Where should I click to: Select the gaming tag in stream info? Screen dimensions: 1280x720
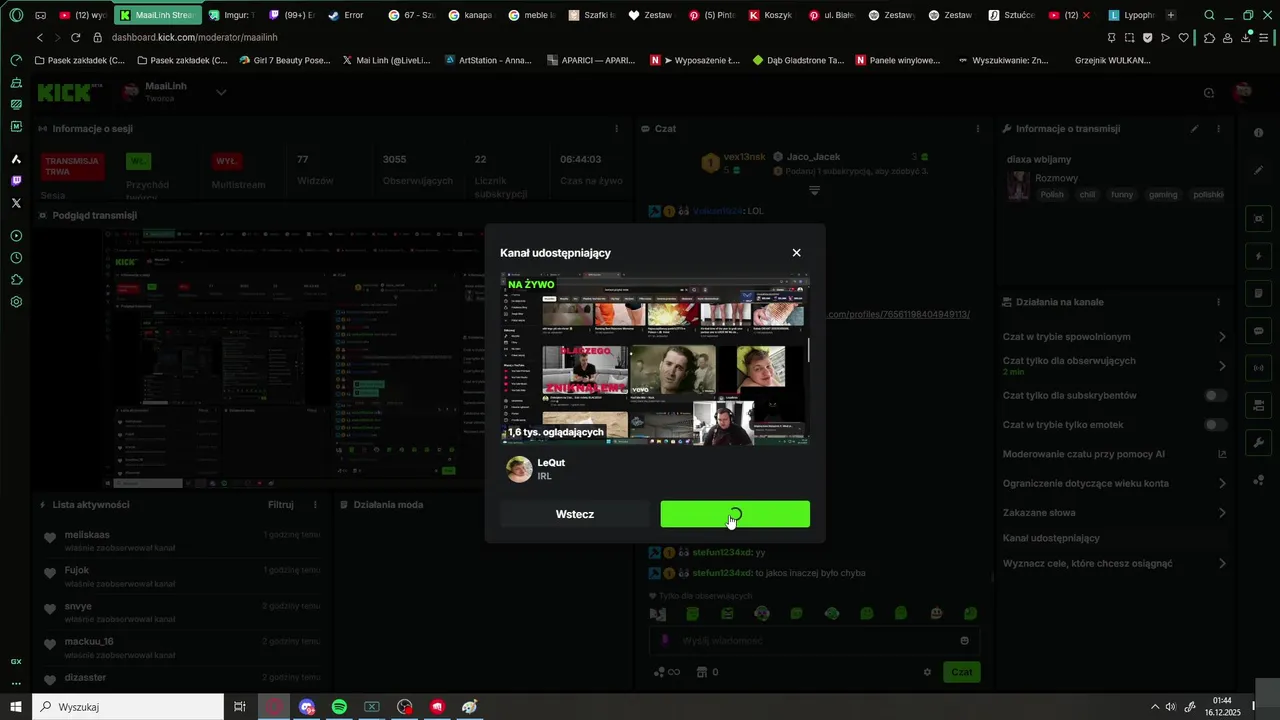pos(1163,194)
